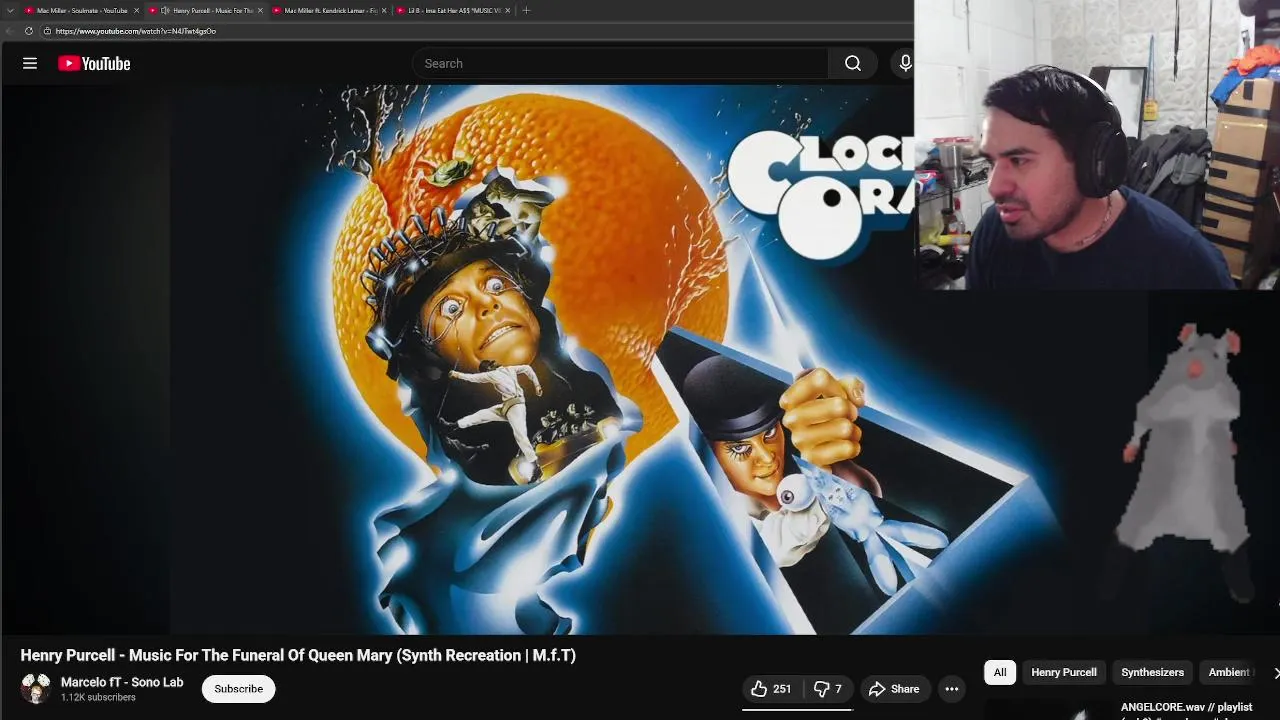Like the video with 251 likes
The height and width of the screenshot is (720, 1280).
771,689
